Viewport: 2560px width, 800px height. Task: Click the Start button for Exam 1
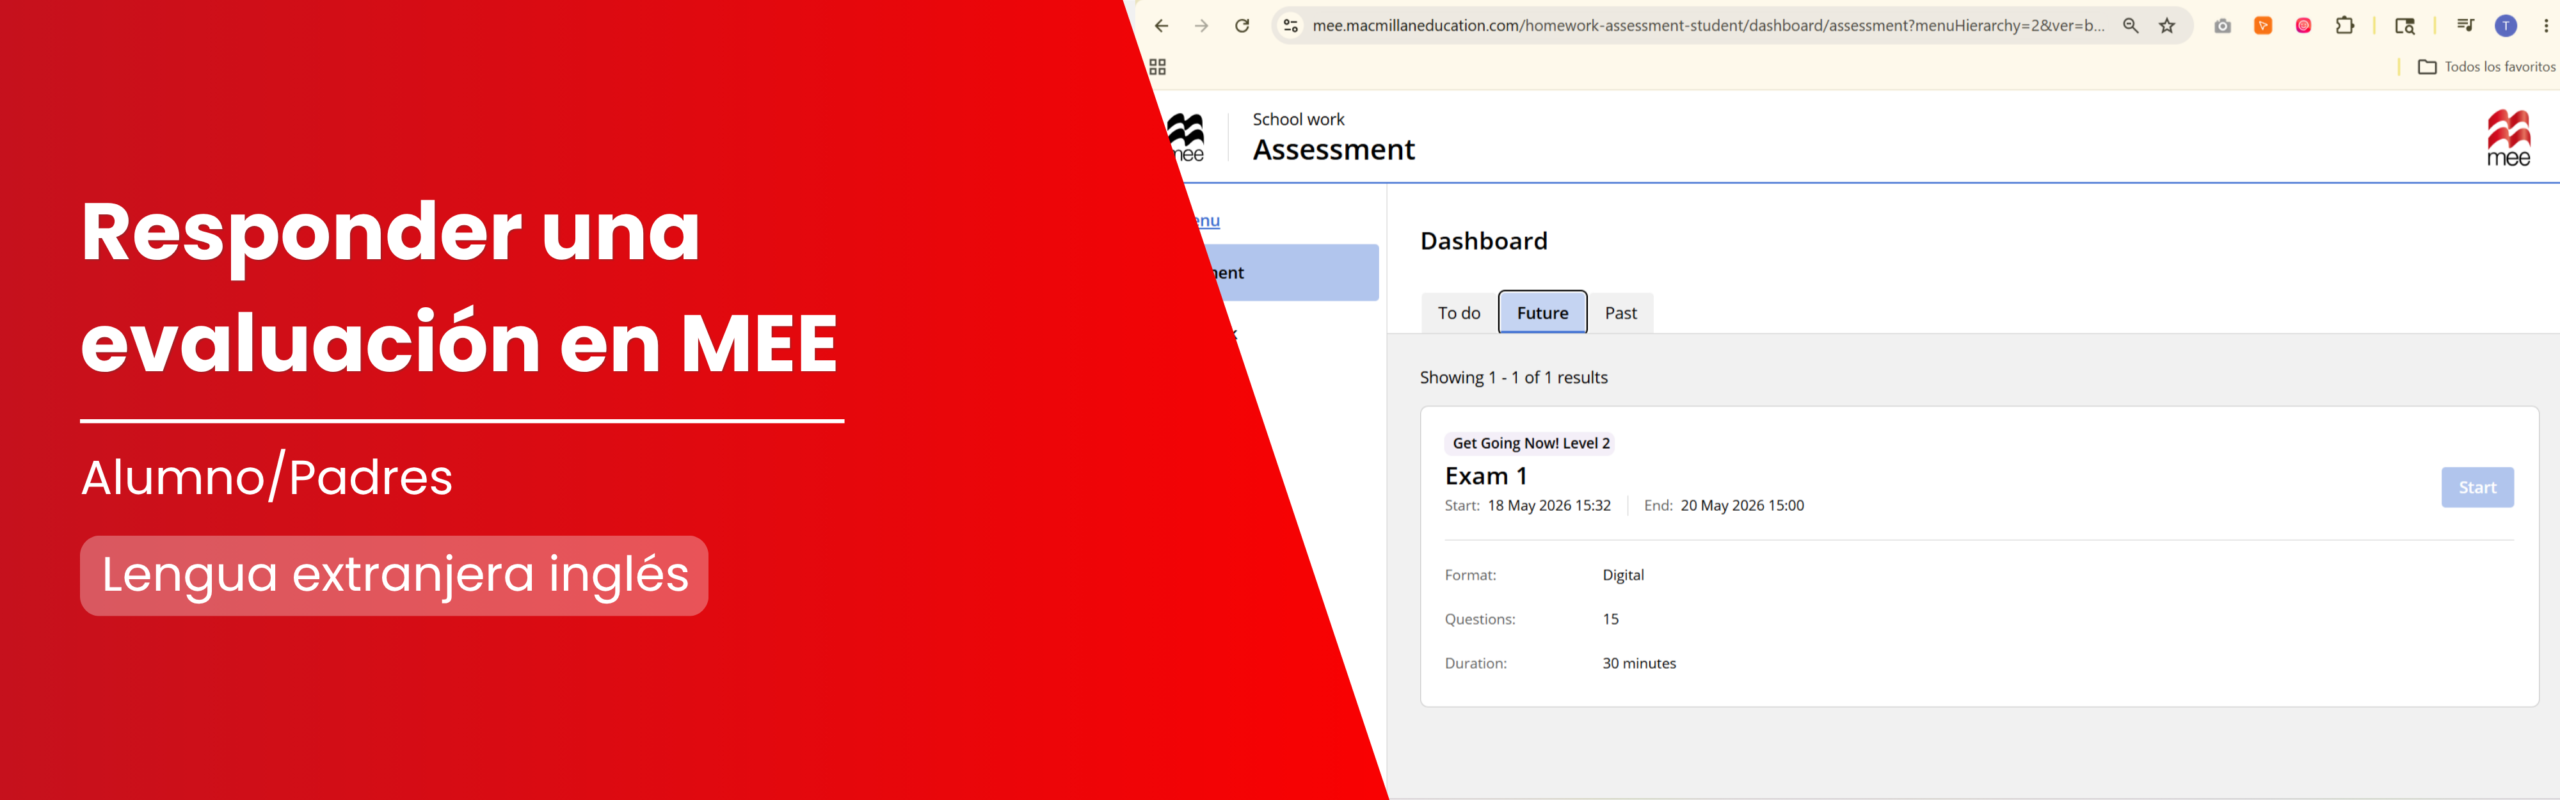2477,488
